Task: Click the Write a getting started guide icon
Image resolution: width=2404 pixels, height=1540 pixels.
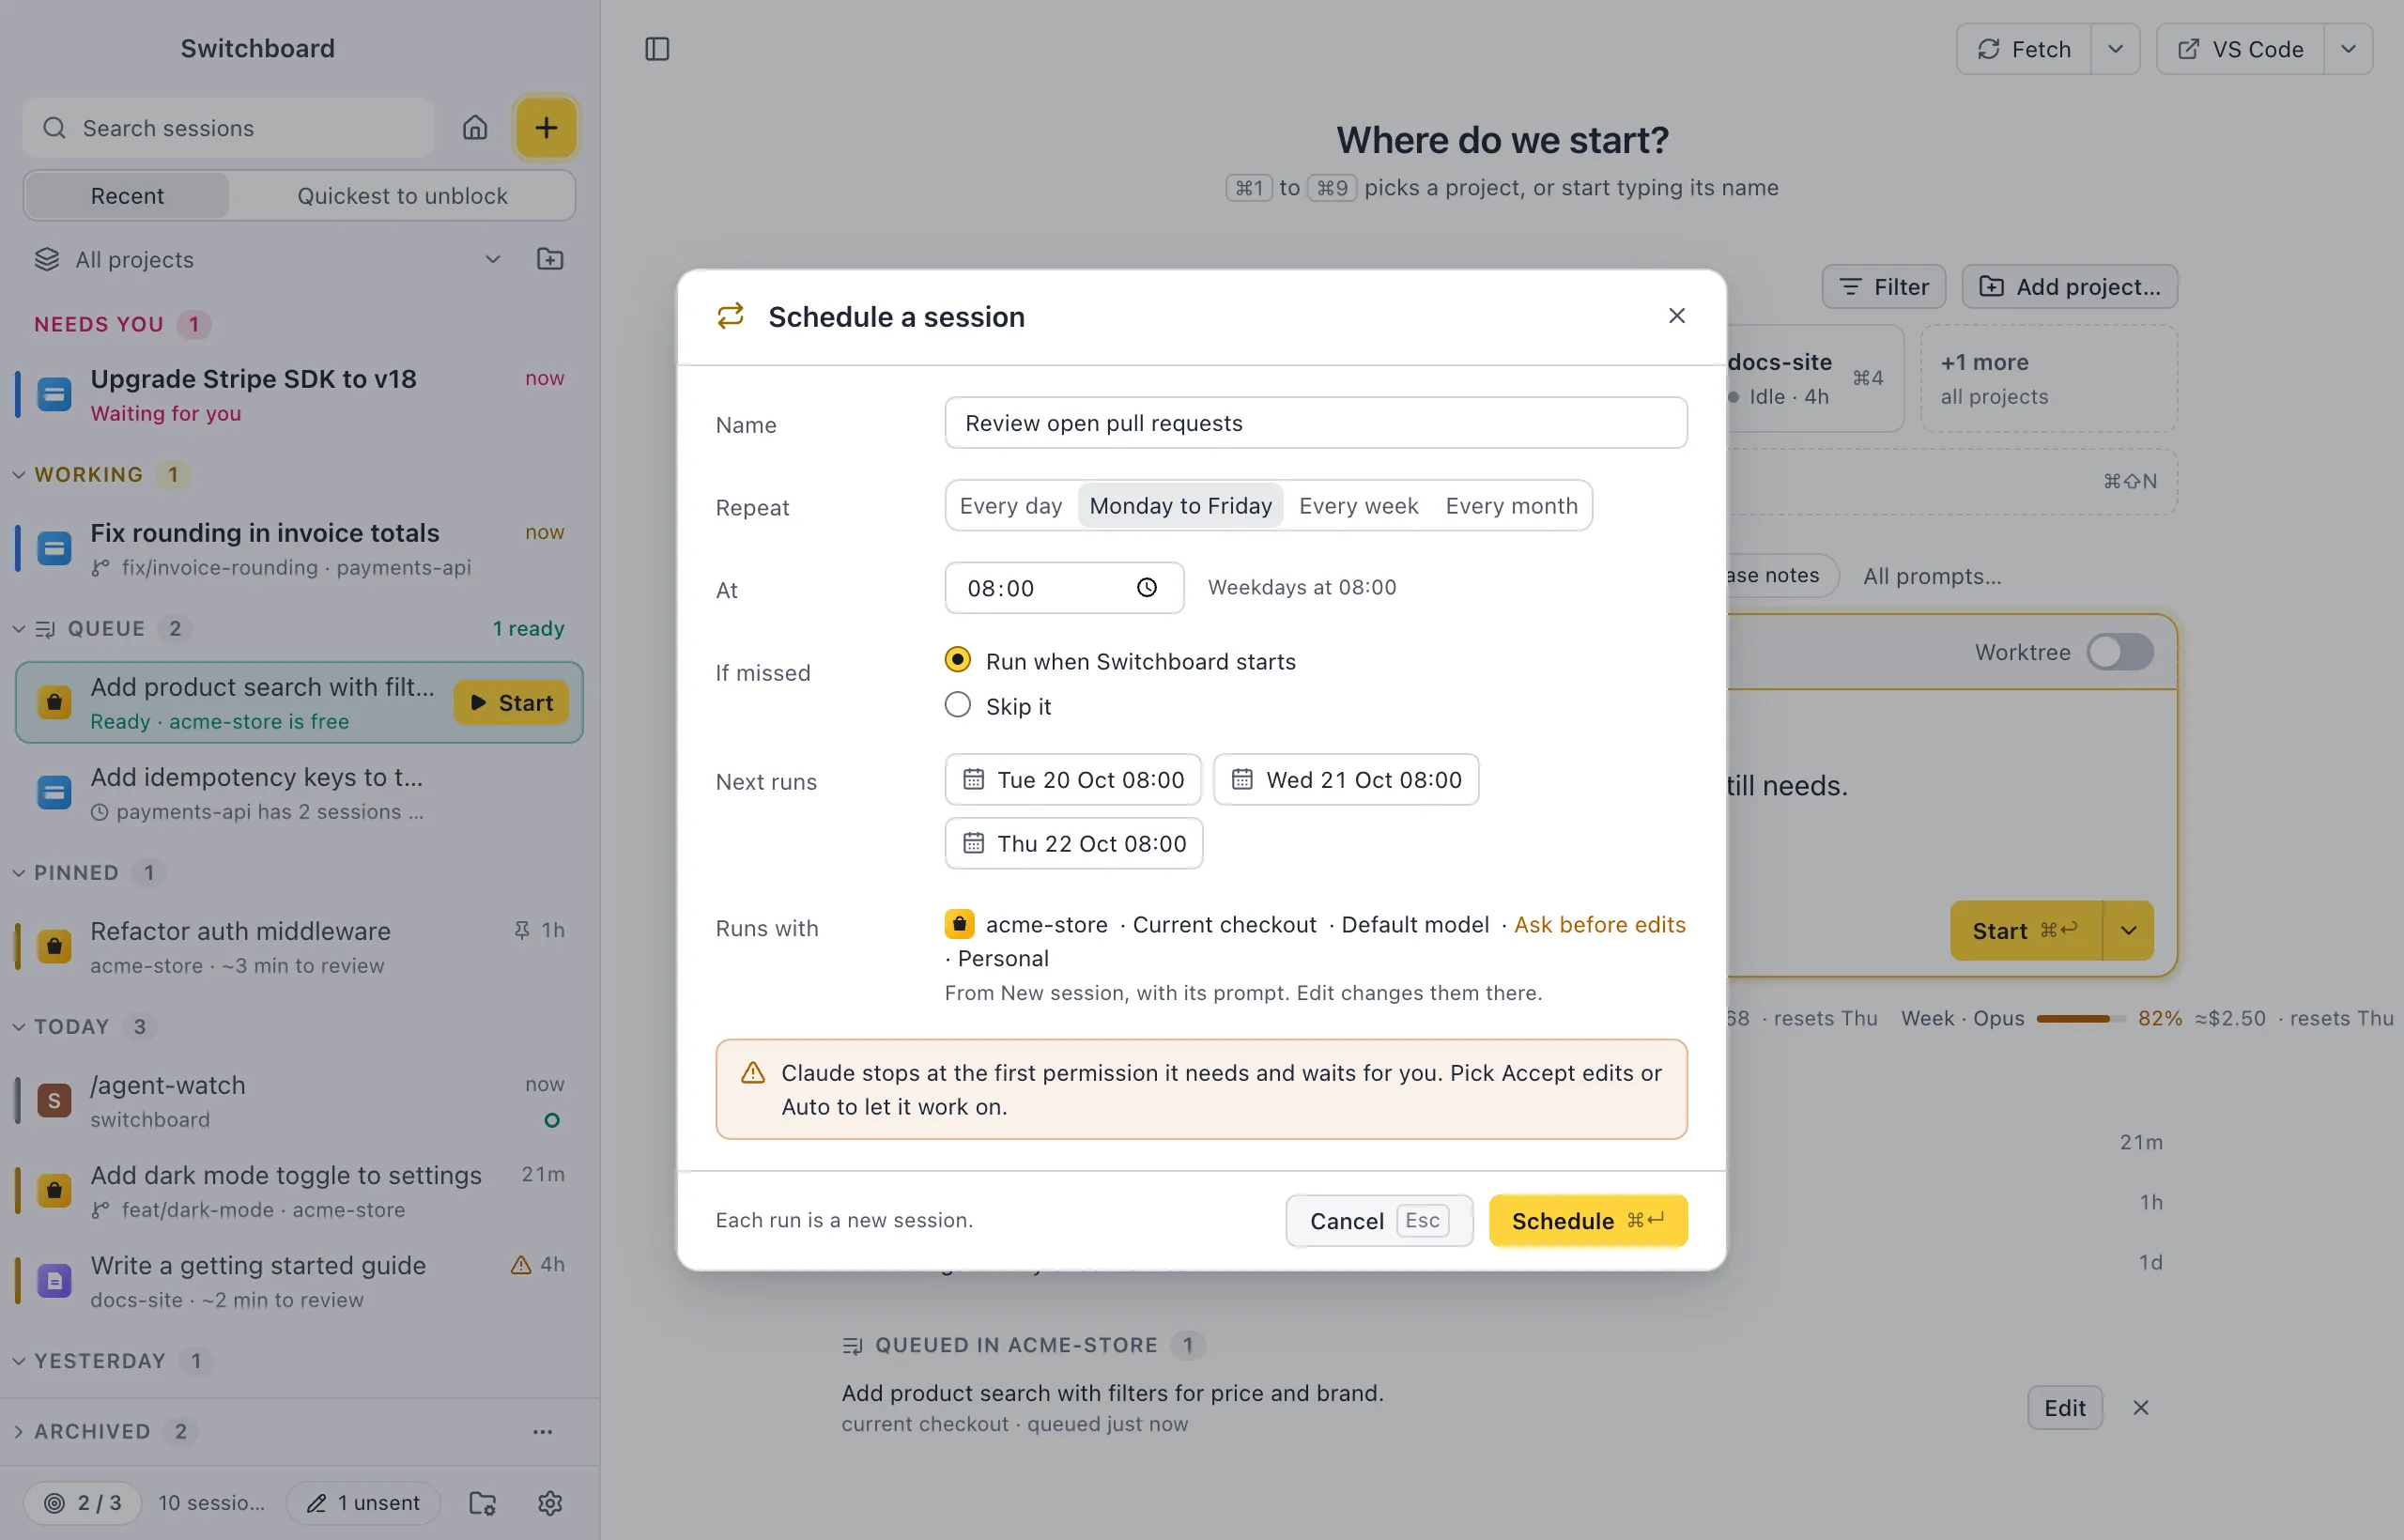Action: 54,1280
